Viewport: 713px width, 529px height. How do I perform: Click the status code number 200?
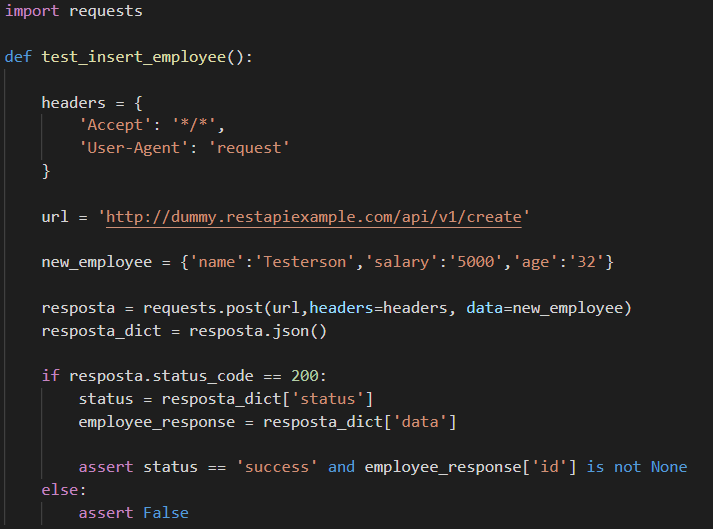click(305, 376)
